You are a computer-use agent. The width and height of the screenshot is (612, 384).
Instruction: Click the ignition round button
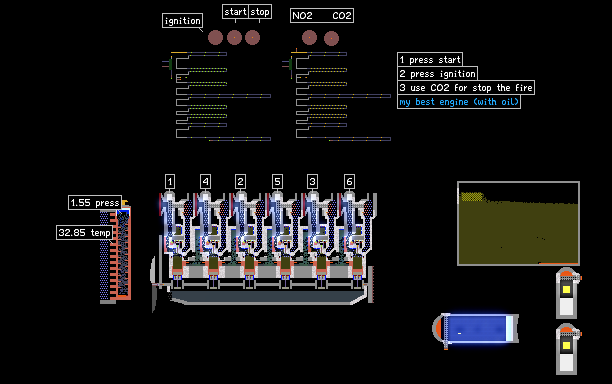click(x=215, y=37)
